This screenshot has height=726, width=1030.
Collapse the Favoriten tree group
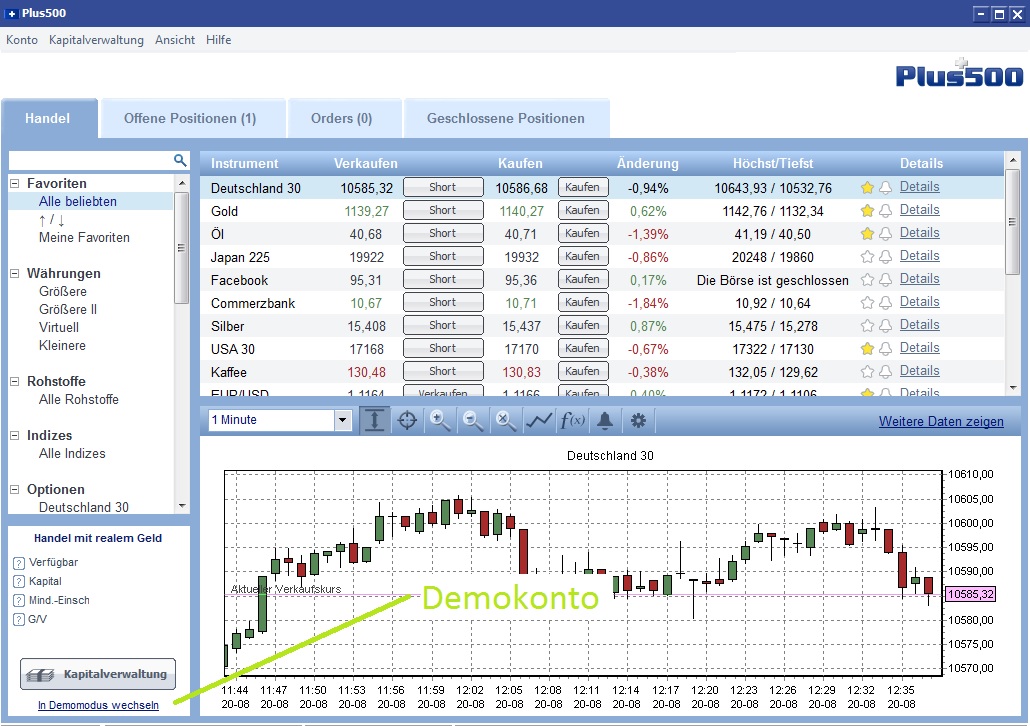click(14, 184)
